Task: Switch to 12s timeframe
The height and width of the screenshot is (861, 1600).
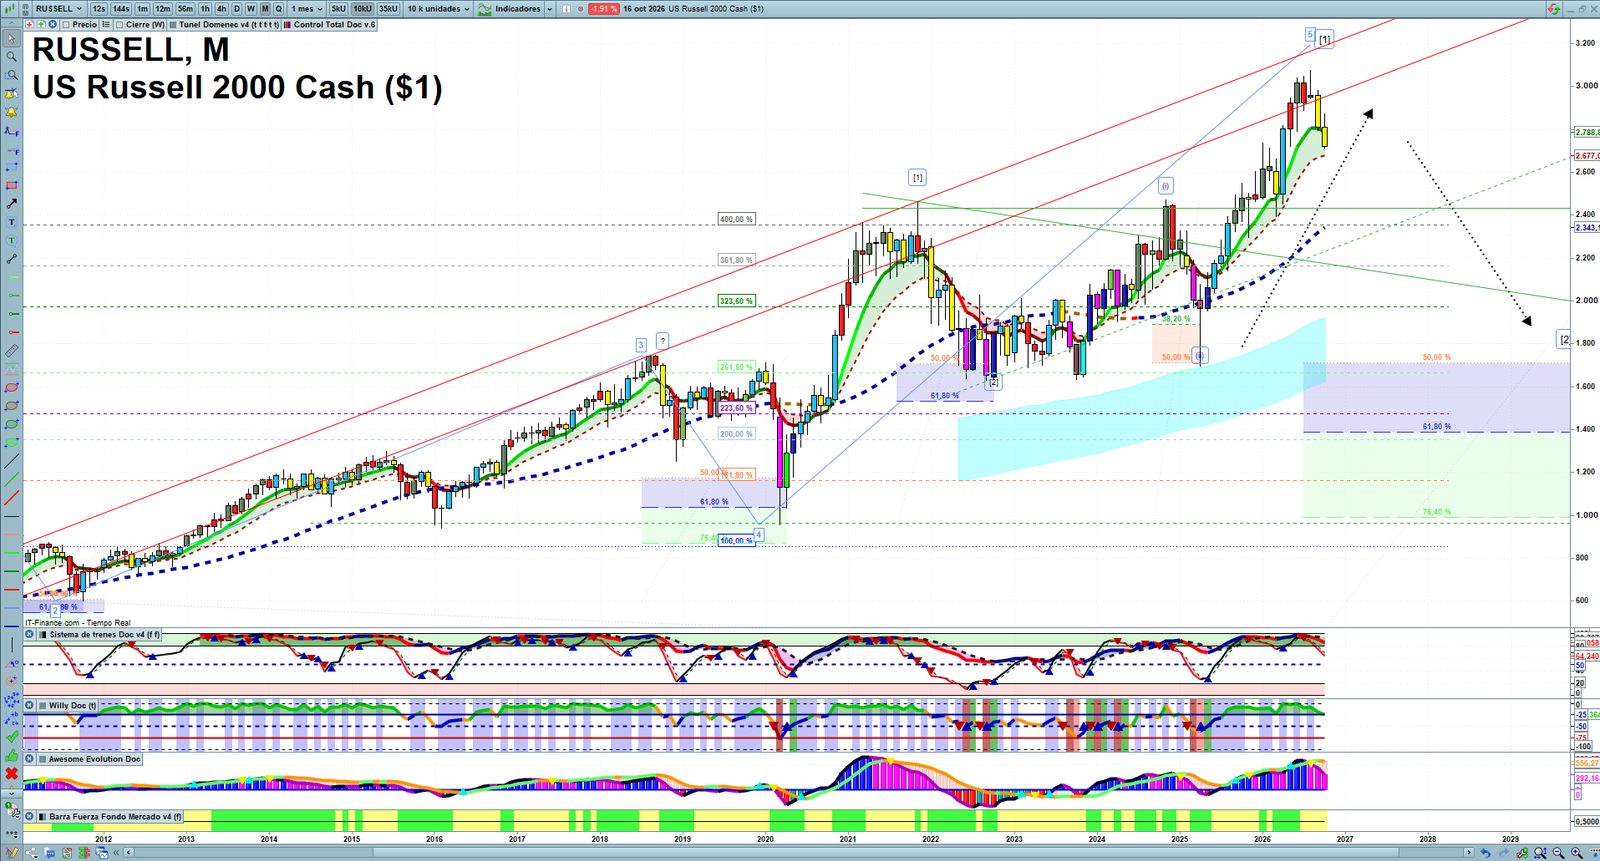Action: 98,9
